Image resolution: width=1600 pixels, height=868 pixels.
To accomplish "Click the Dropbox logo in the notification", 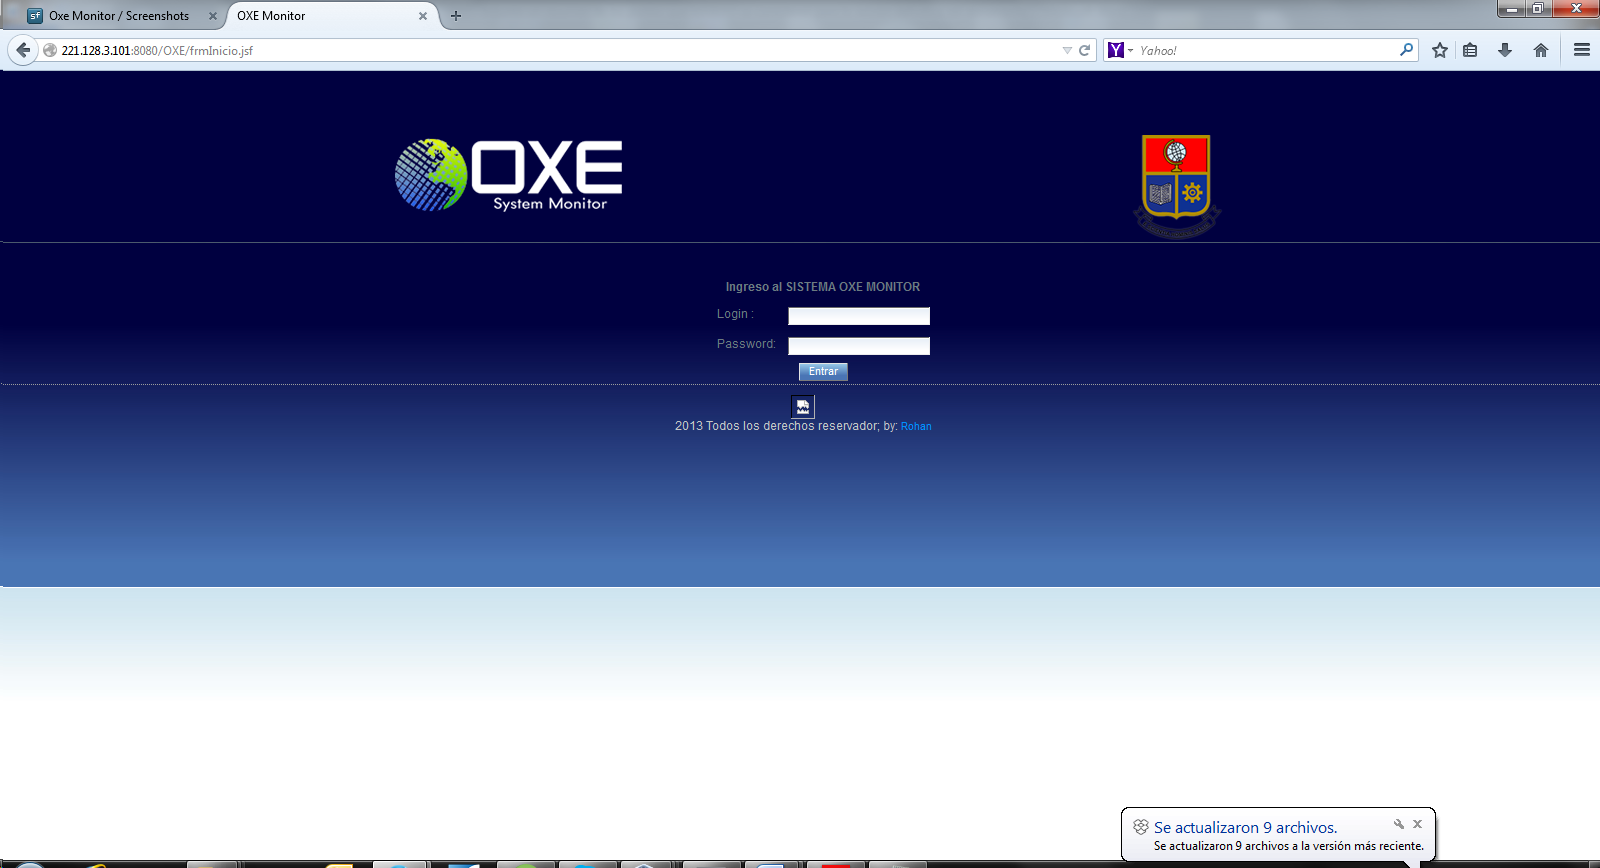I will coord(1141,827).
